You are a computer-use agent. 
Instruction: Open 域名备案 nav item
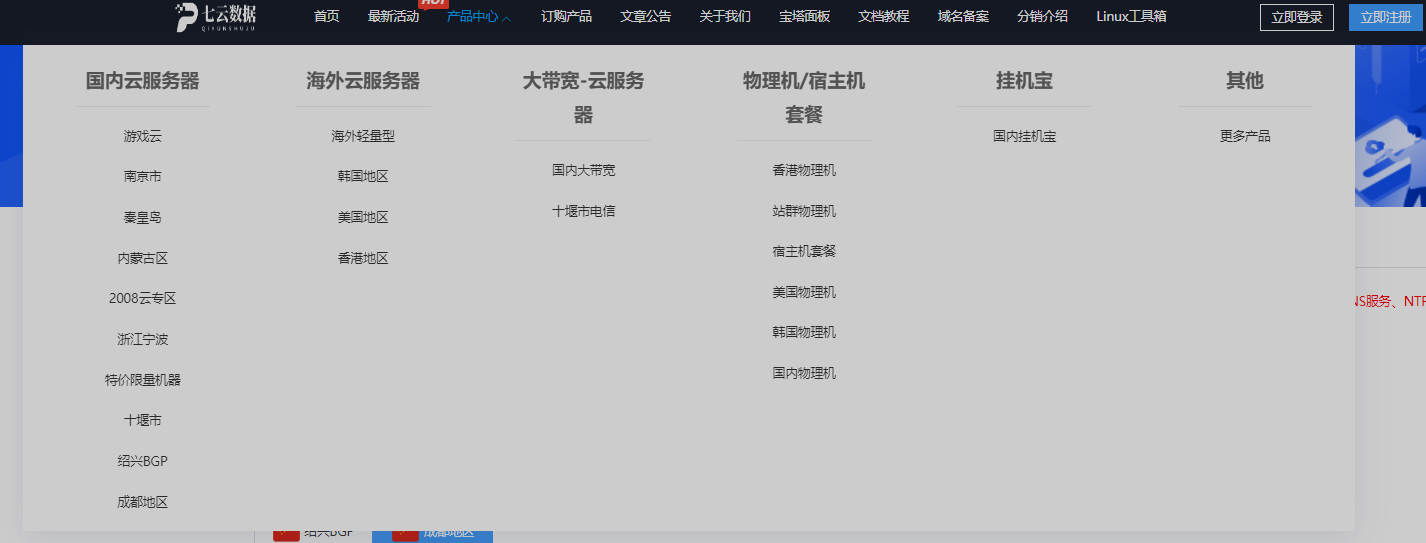tap(963, 17)
